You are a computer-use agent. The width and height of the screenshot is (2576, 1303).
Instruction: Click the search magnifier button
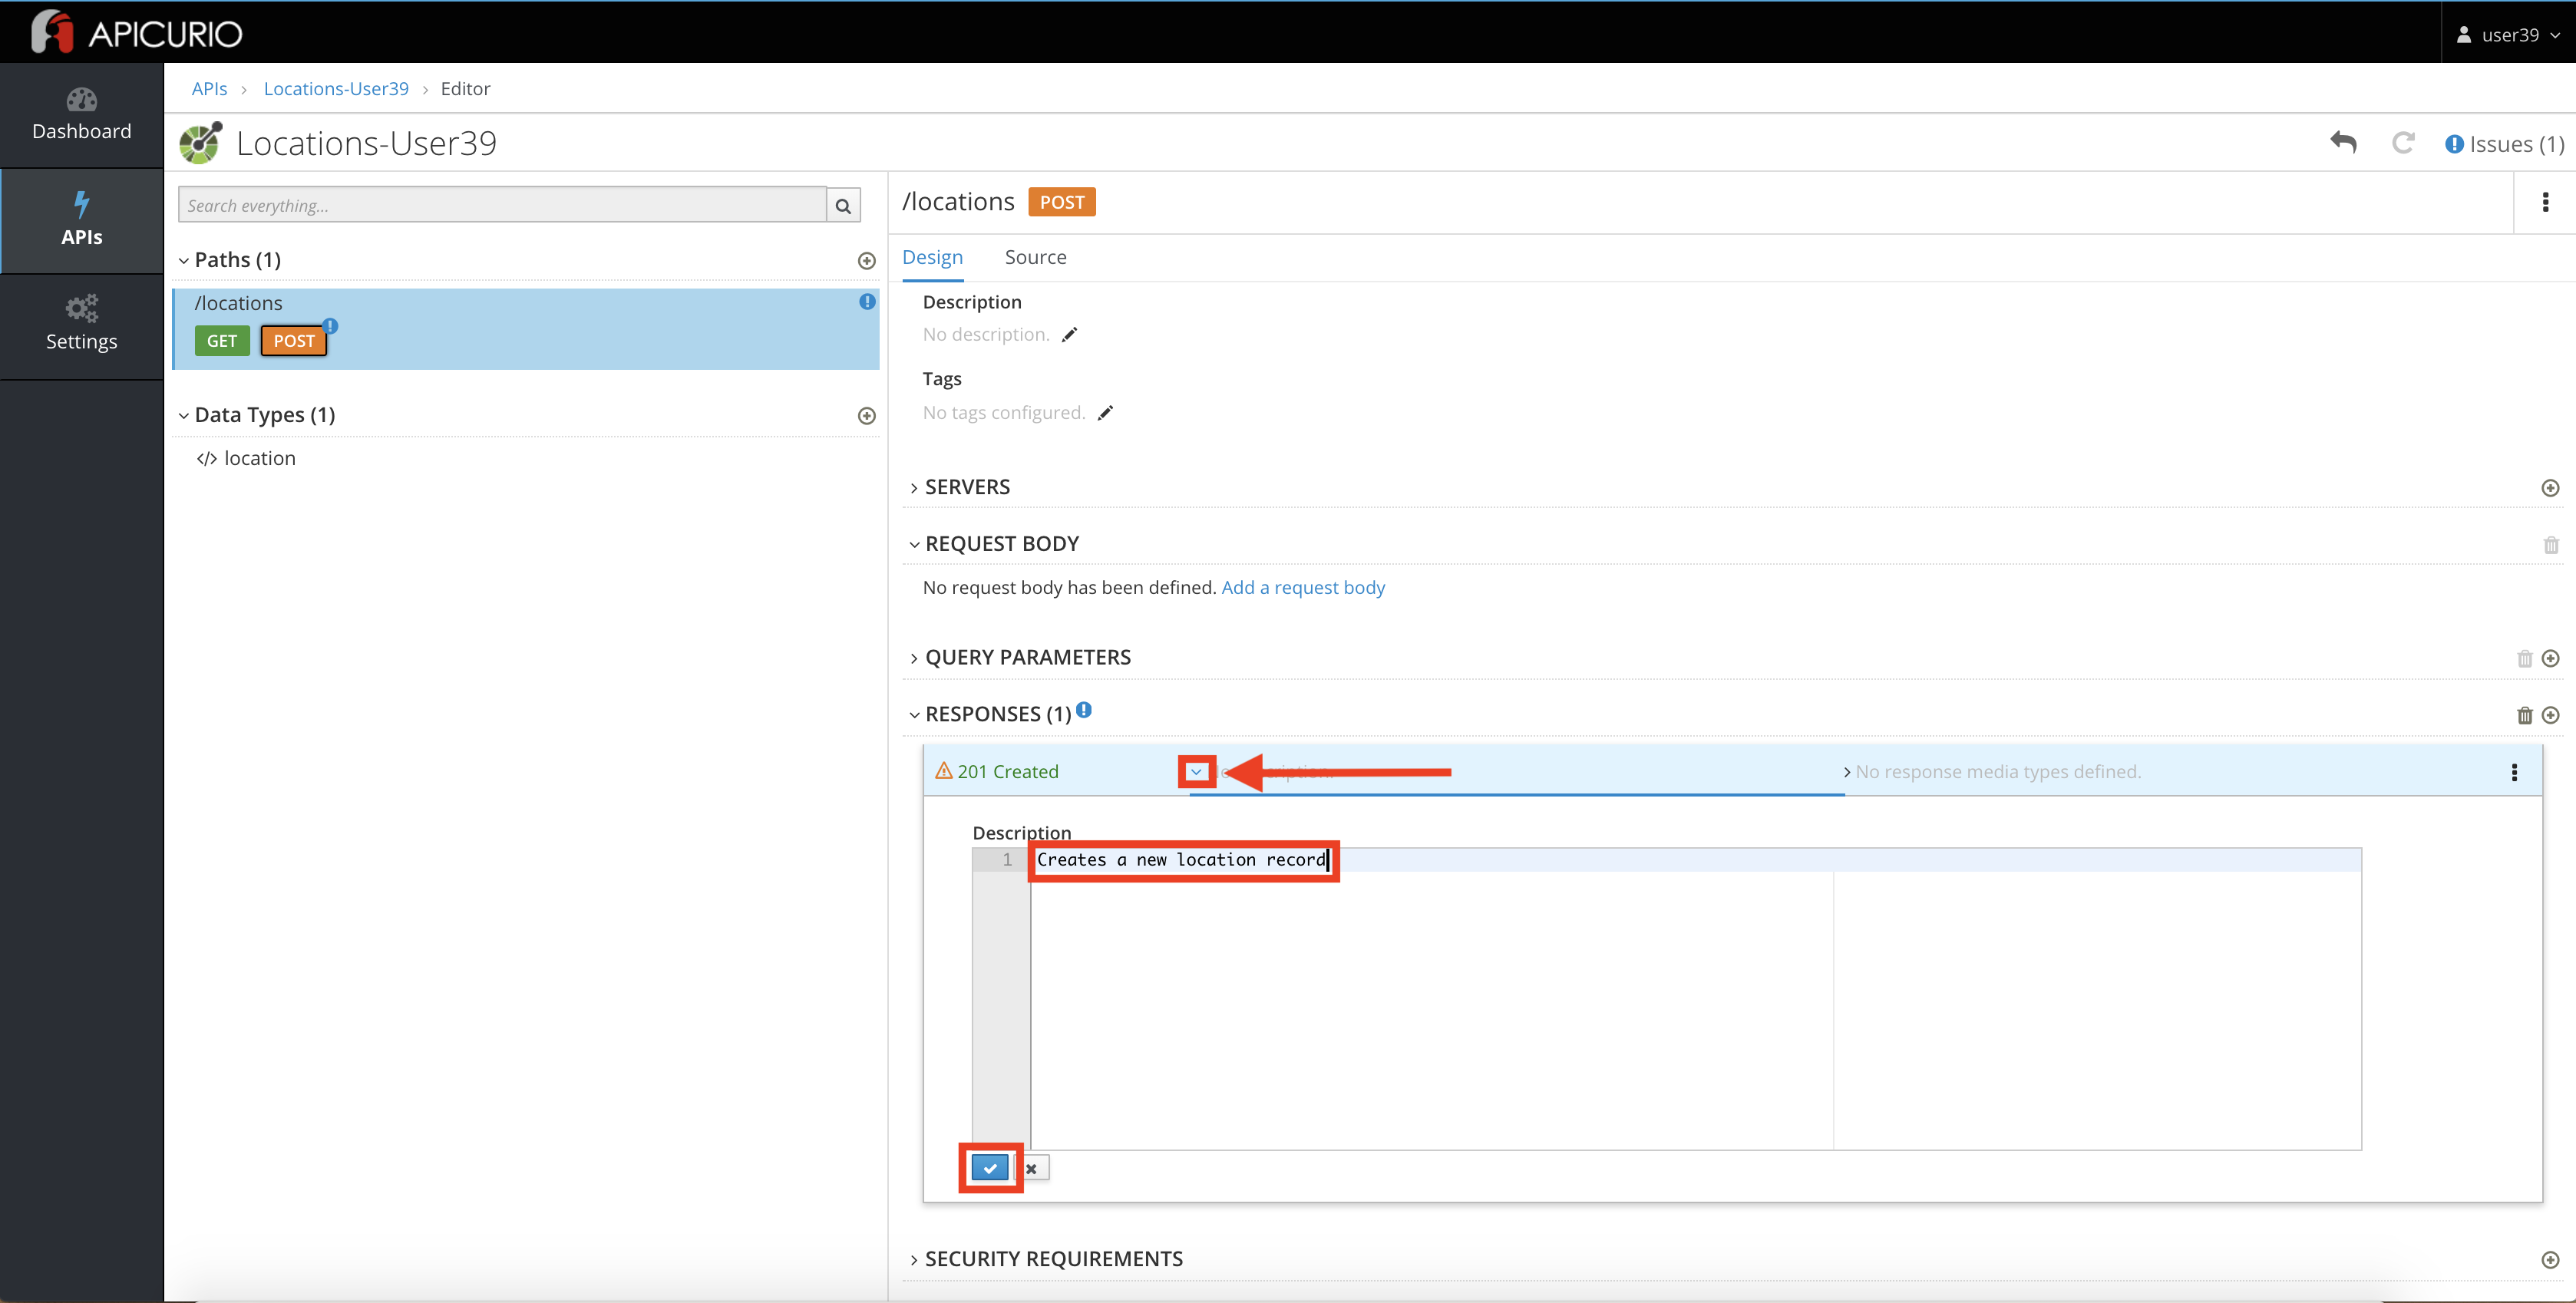tap(843, 205)
